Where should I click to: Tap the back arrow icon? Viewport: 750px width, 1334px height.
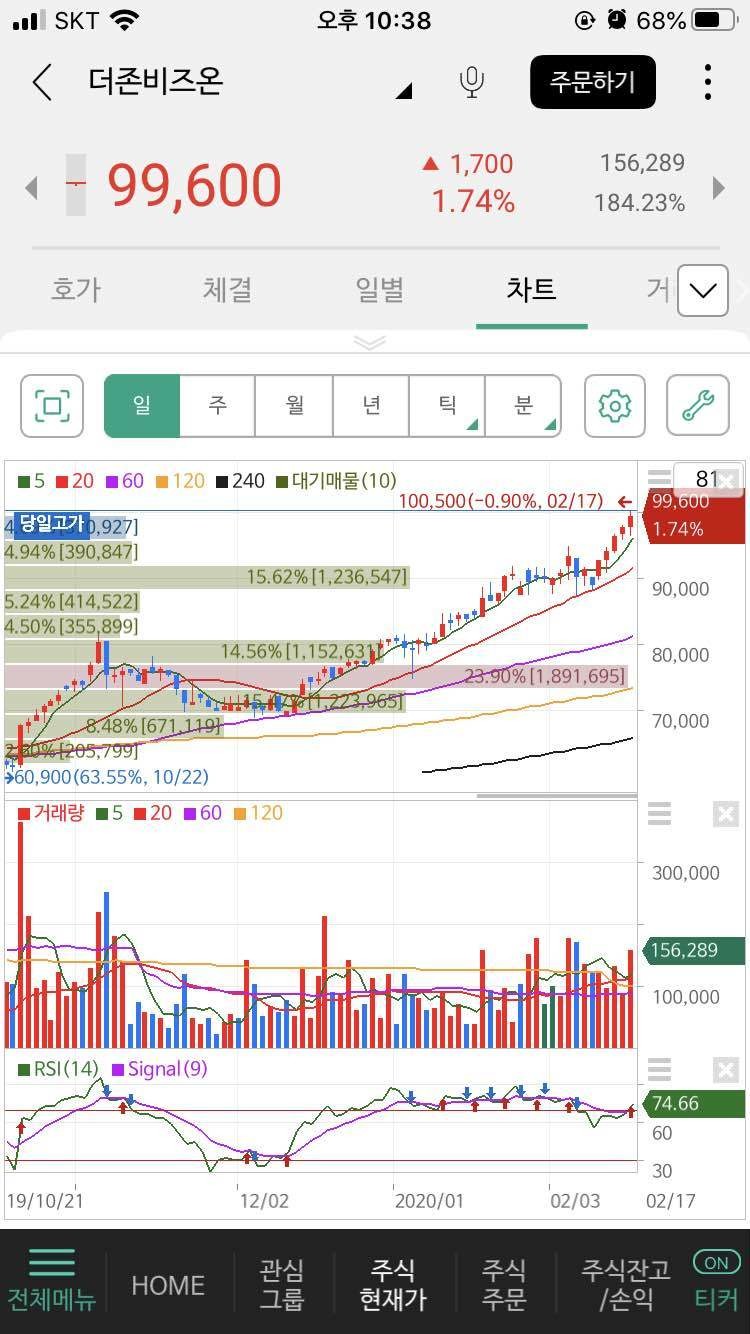pyautogui.click(x=42, y=82)
